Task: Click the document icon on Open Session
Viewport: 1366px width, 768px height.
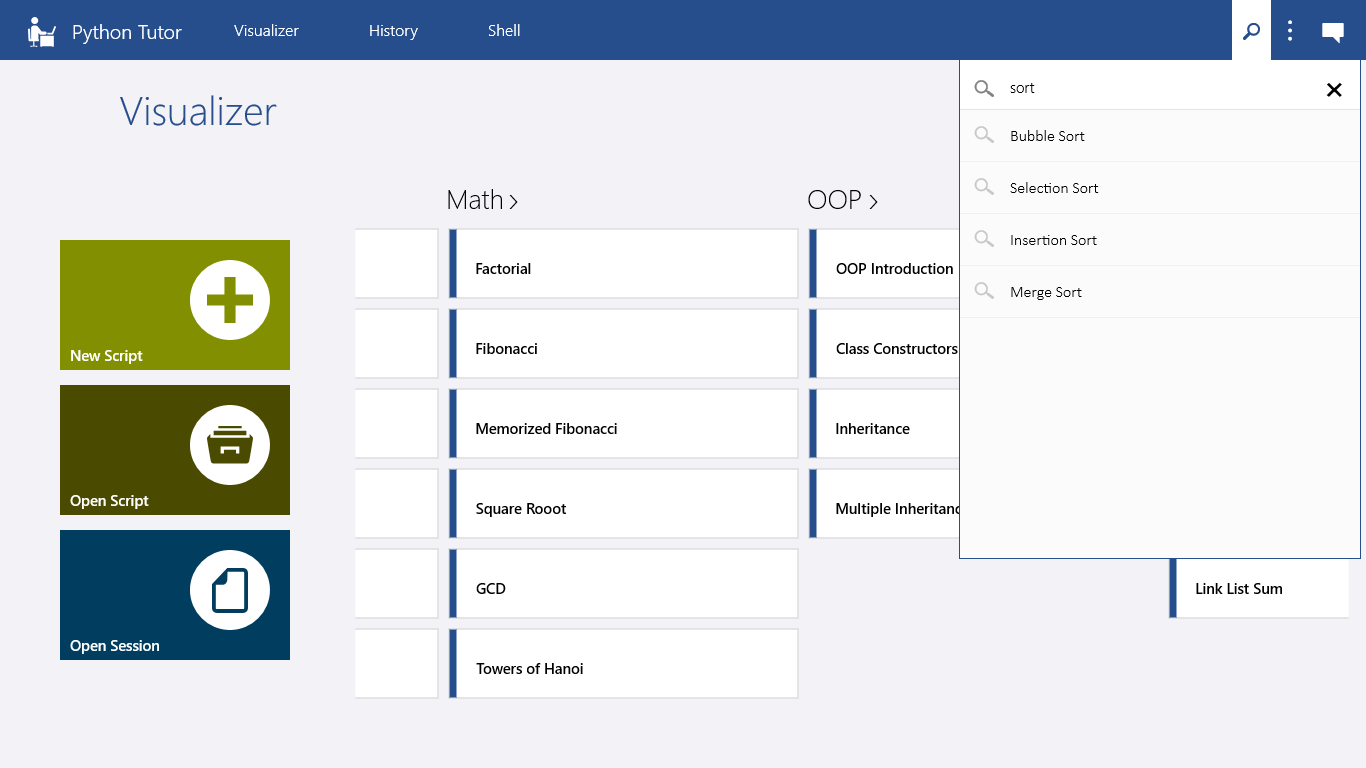Action: click(230, 590)
